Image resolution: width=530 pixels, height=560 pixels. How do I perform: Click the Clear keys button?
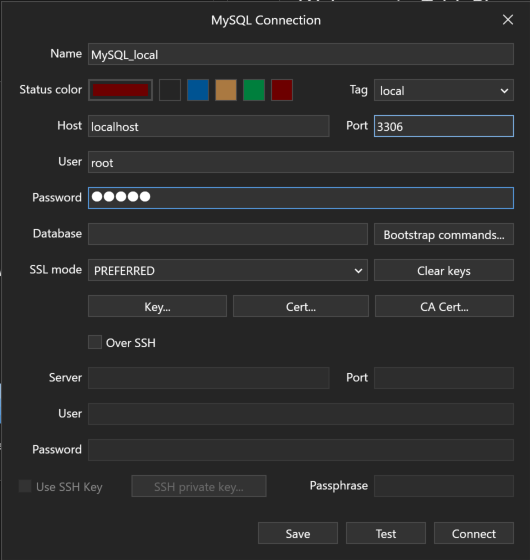444,270
